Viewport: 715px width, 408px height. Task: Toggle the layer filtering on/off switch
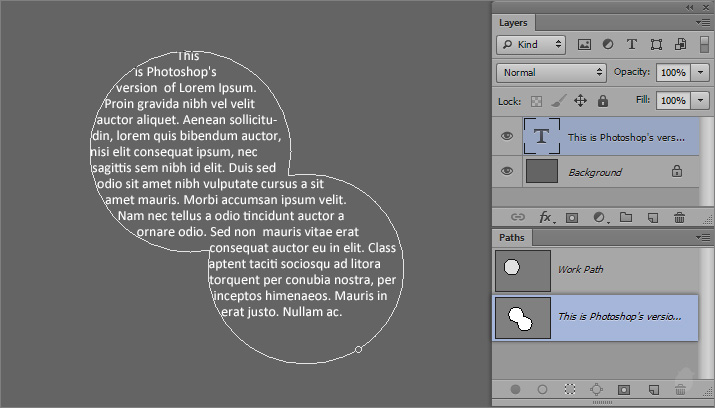tap(681, 45)
